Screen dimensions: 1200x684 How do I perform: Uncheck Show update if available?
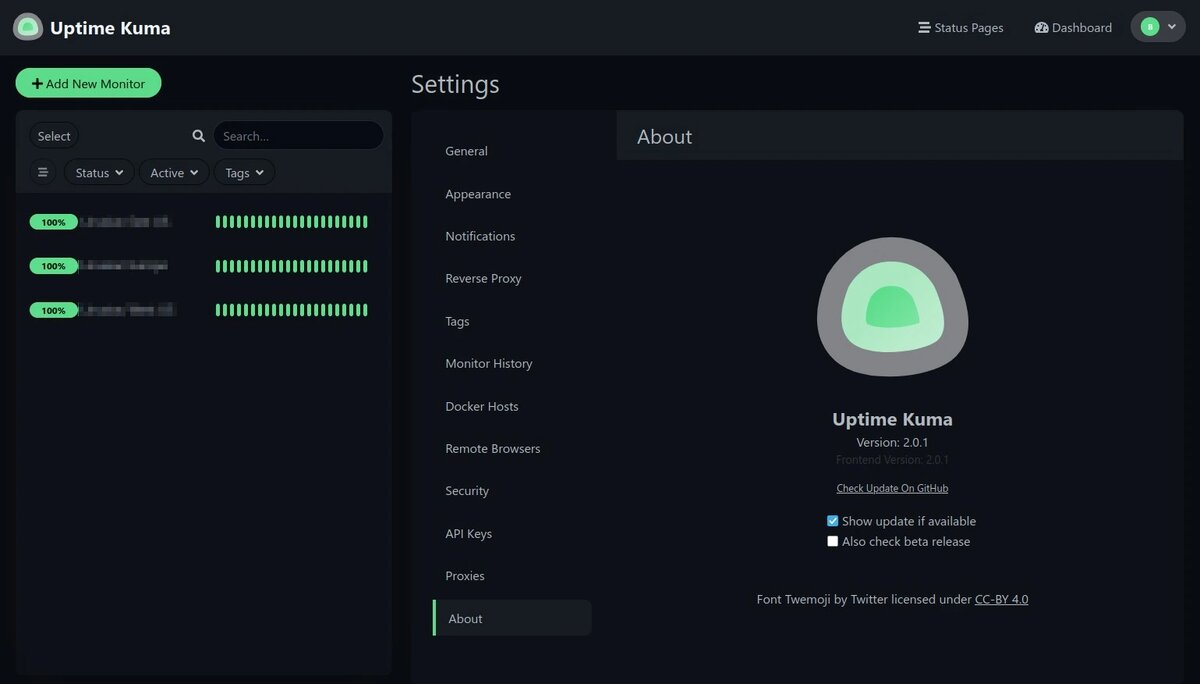click(x=832, y=520)
